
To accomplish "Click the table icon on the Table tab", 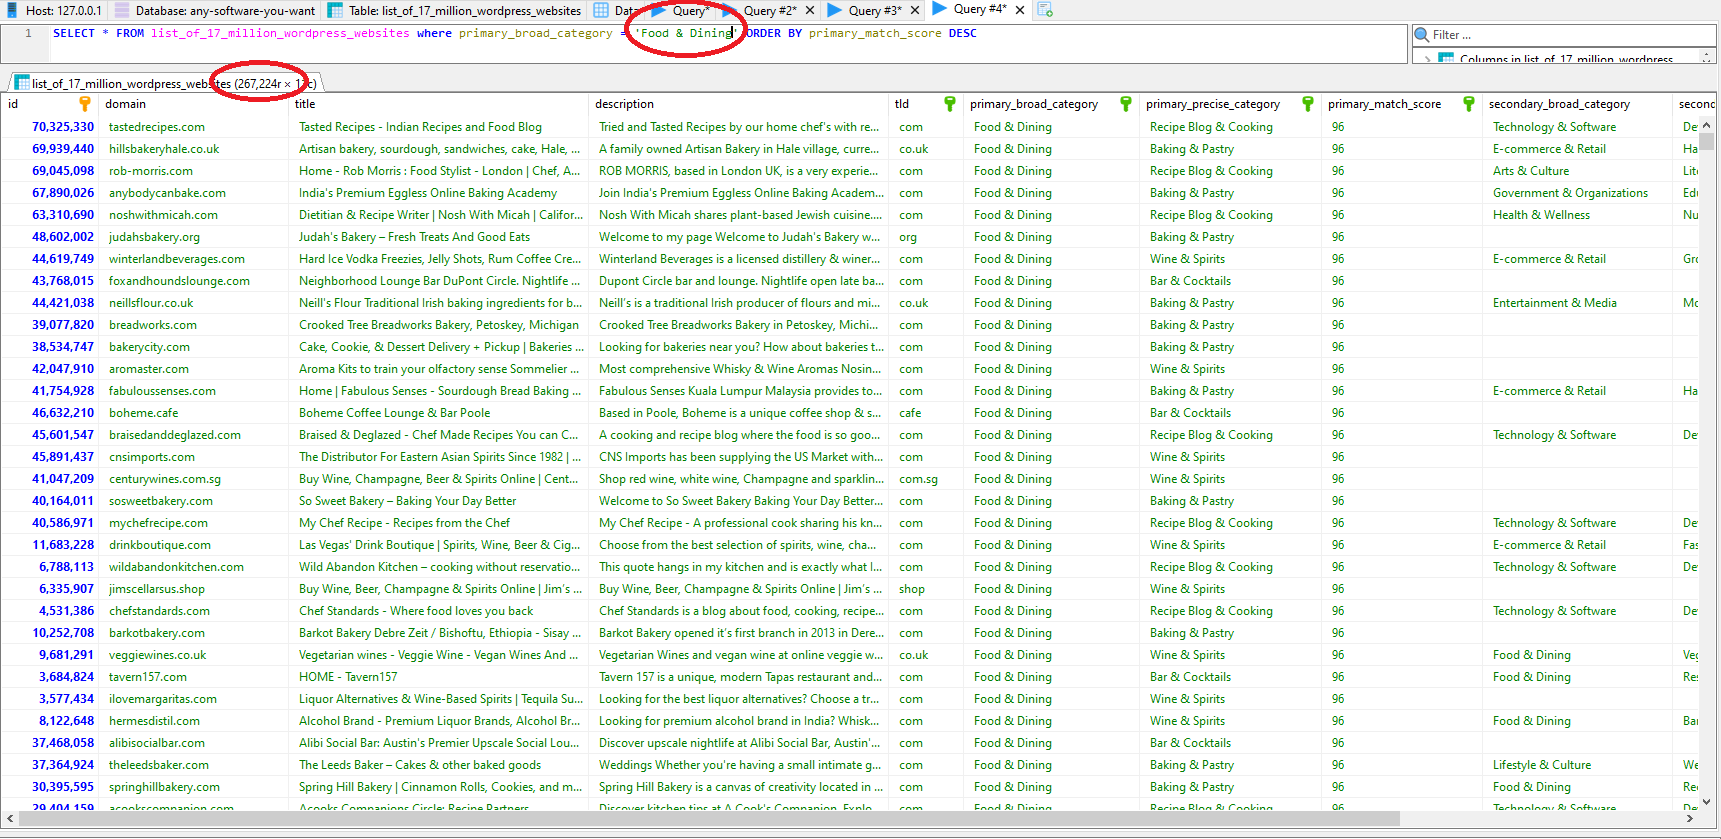I will pyautogui.click(x=335, y=10).
